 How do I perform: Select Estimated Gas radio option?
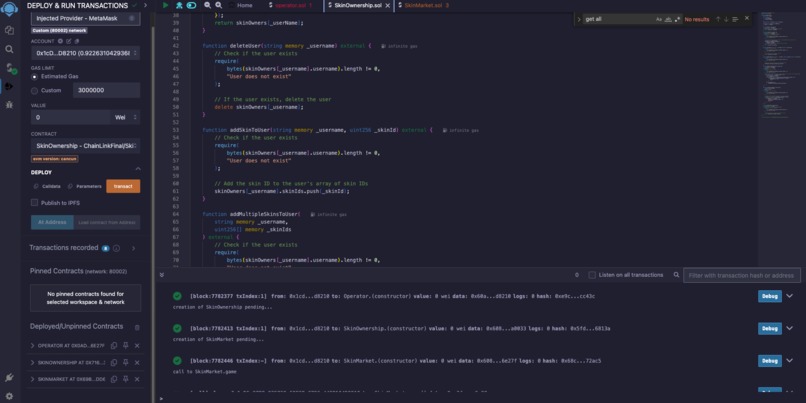pos(34,77)
